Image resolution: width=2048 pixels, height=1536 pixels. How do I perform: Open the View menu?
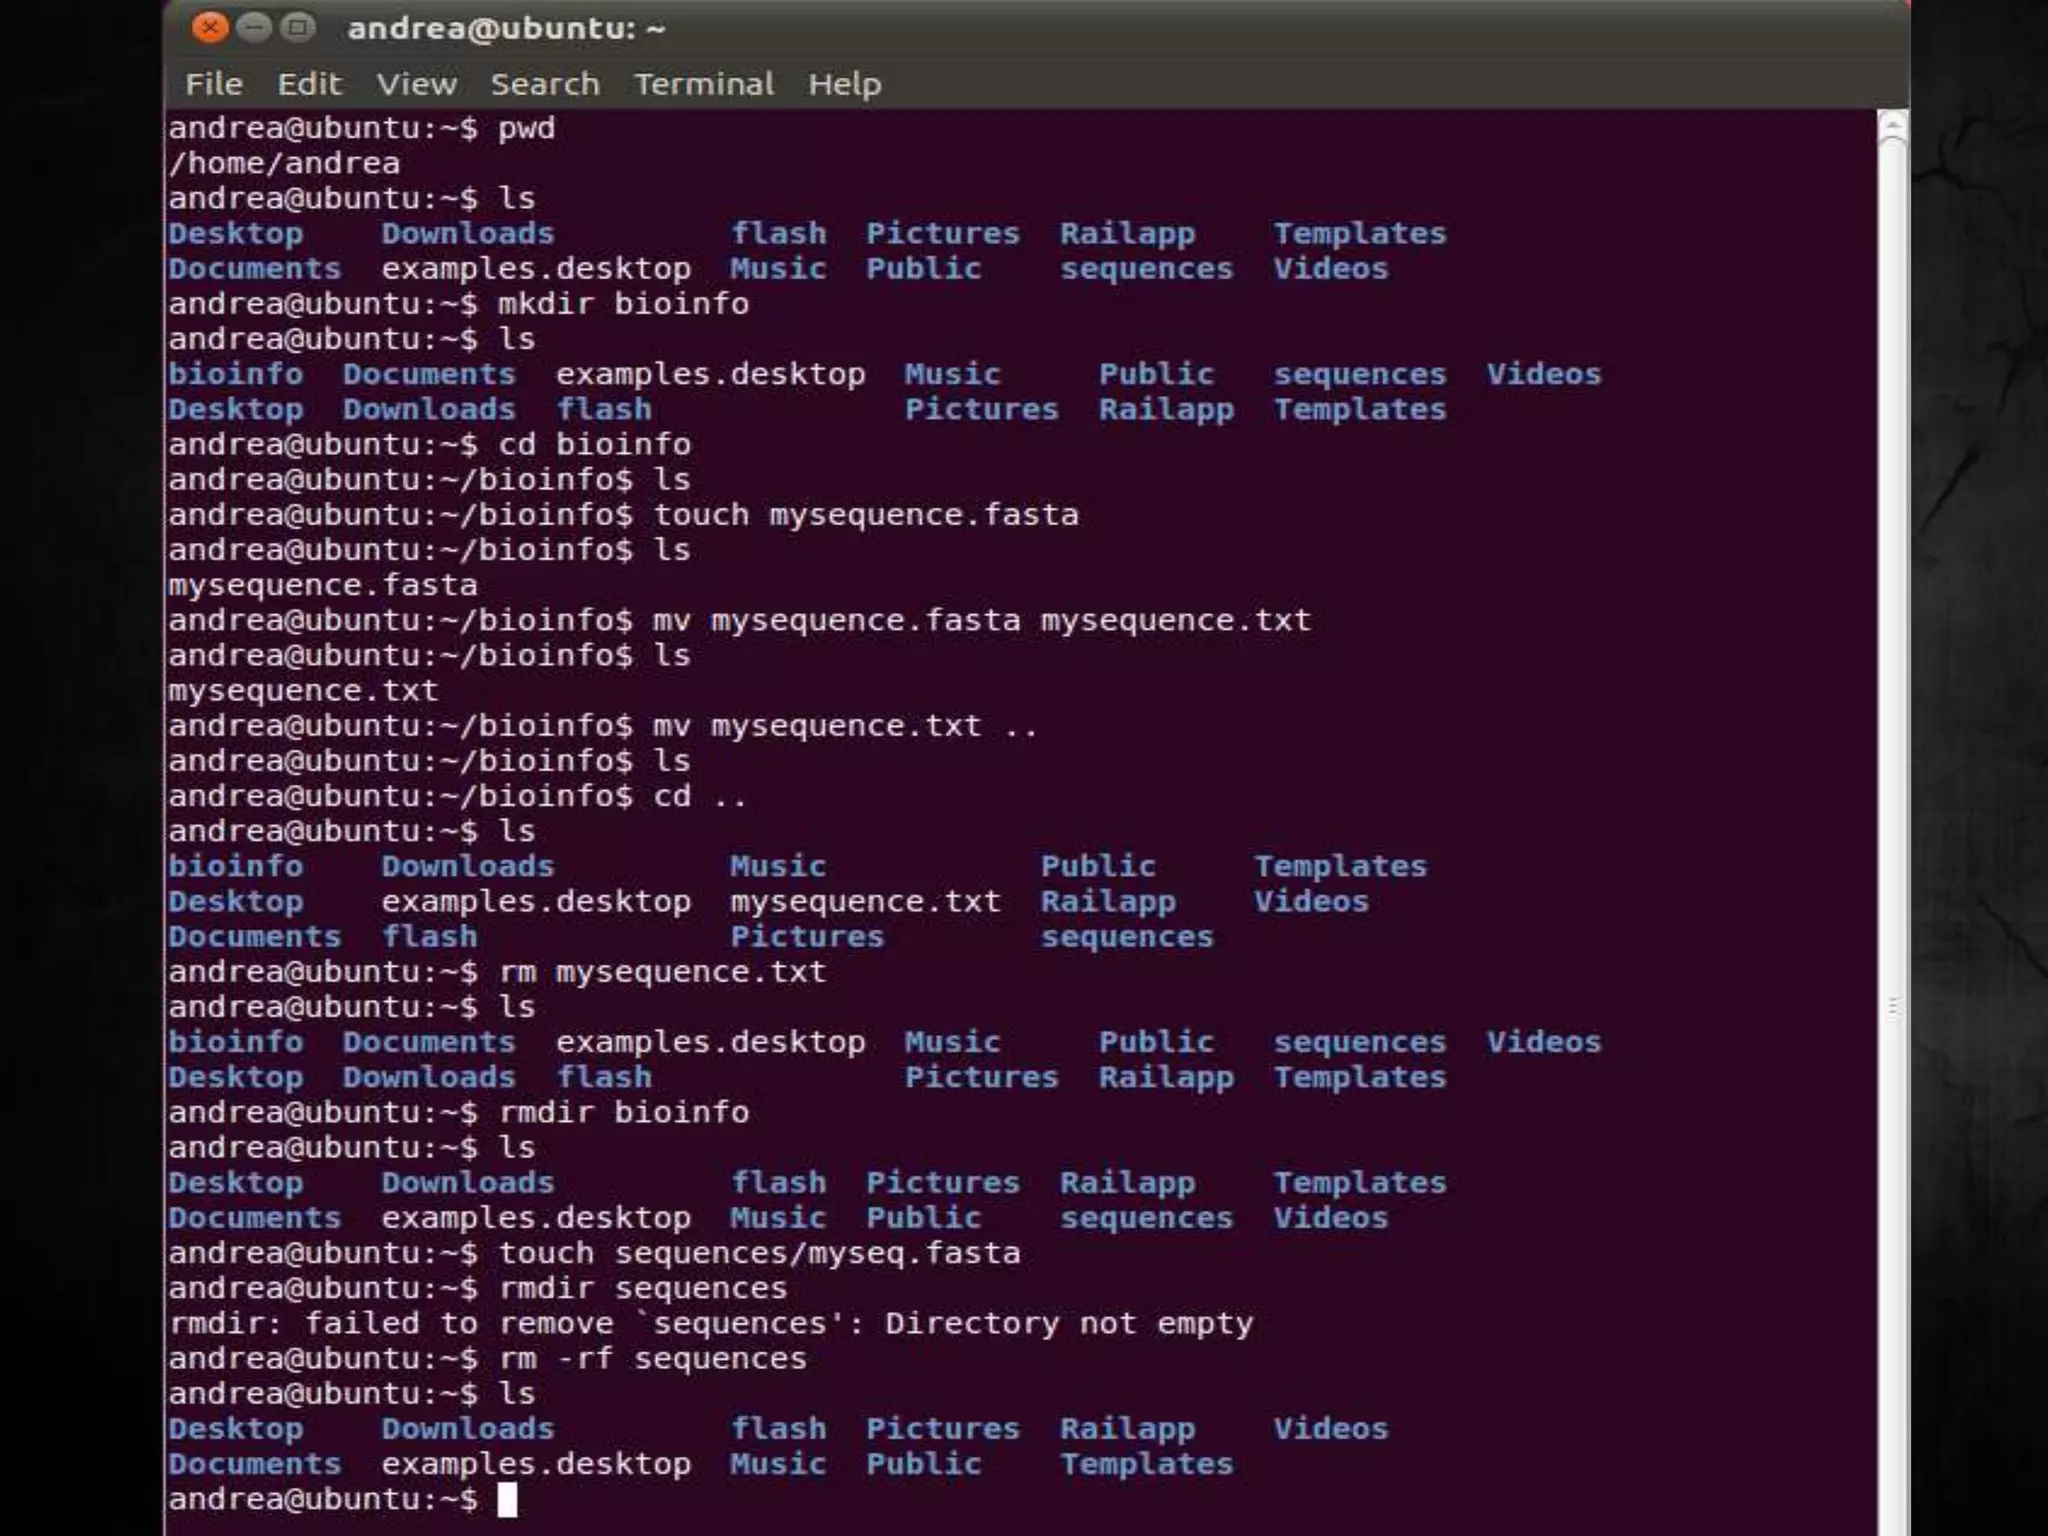[416, 84]
